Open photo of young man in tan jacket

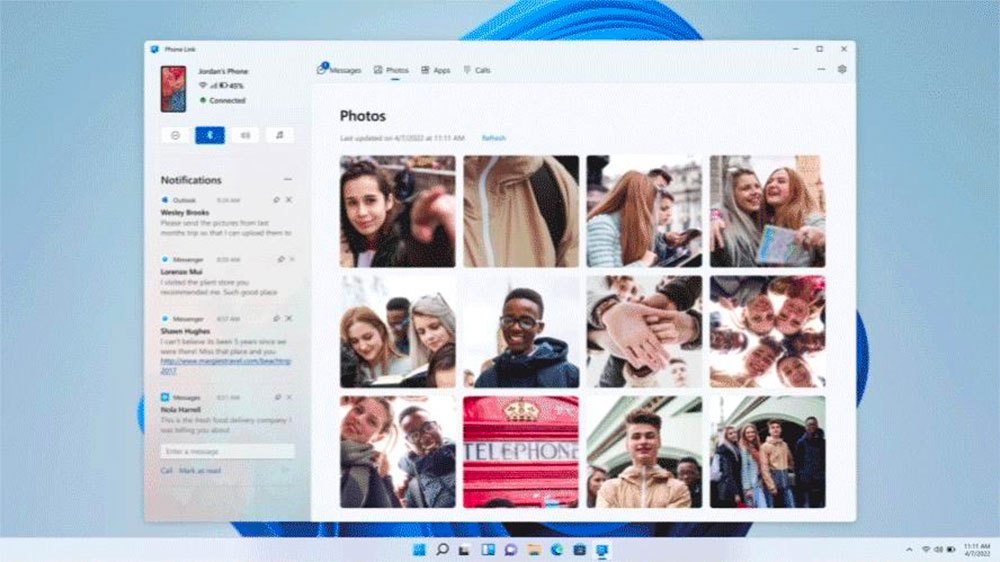[x=644, y=452]
